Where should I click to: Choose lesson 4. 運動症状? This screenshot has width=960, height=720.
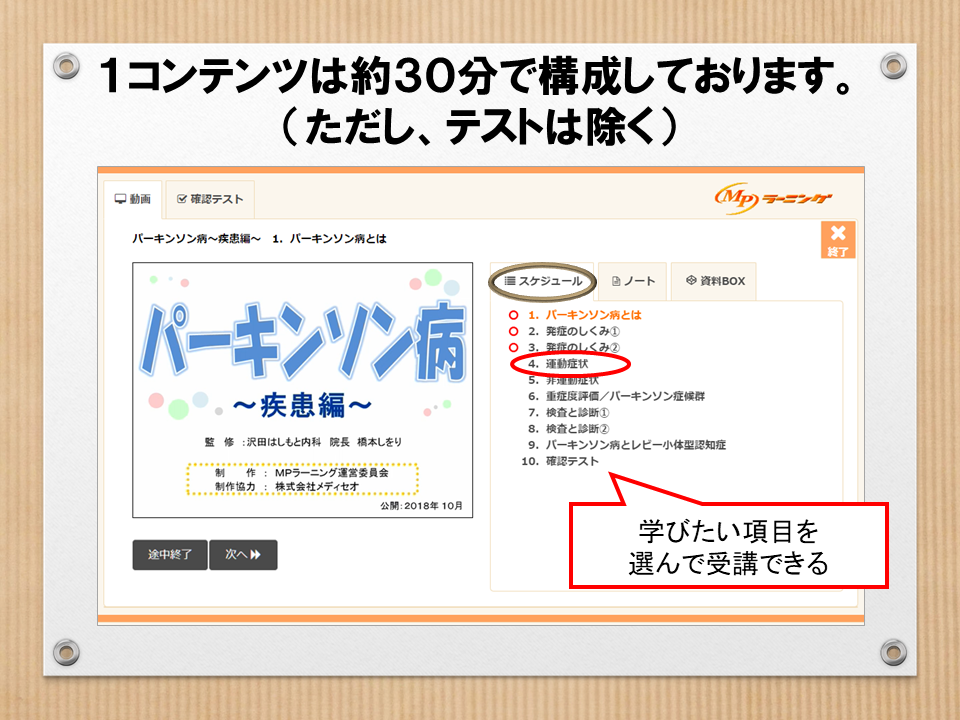point(567,364)
